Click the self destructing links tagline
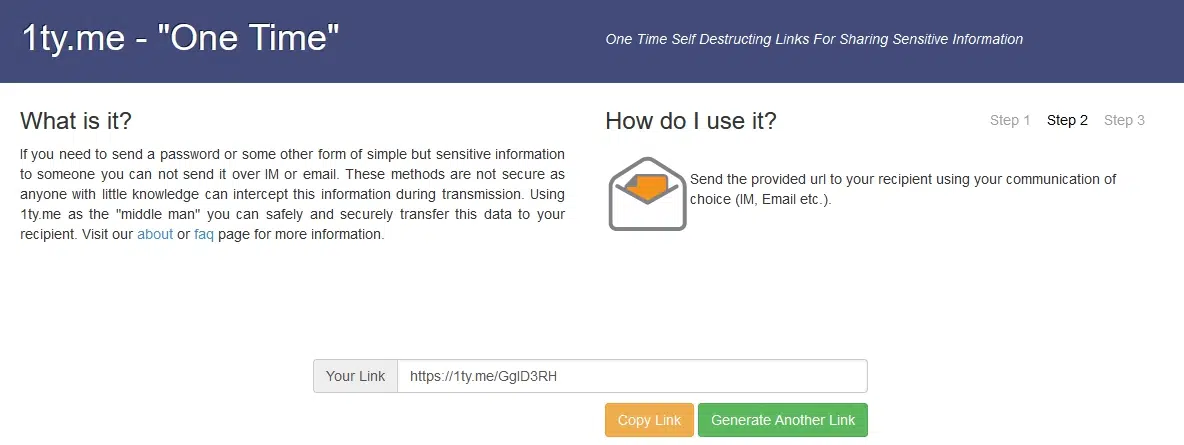The image size is (1184, 445). point(814,39)
